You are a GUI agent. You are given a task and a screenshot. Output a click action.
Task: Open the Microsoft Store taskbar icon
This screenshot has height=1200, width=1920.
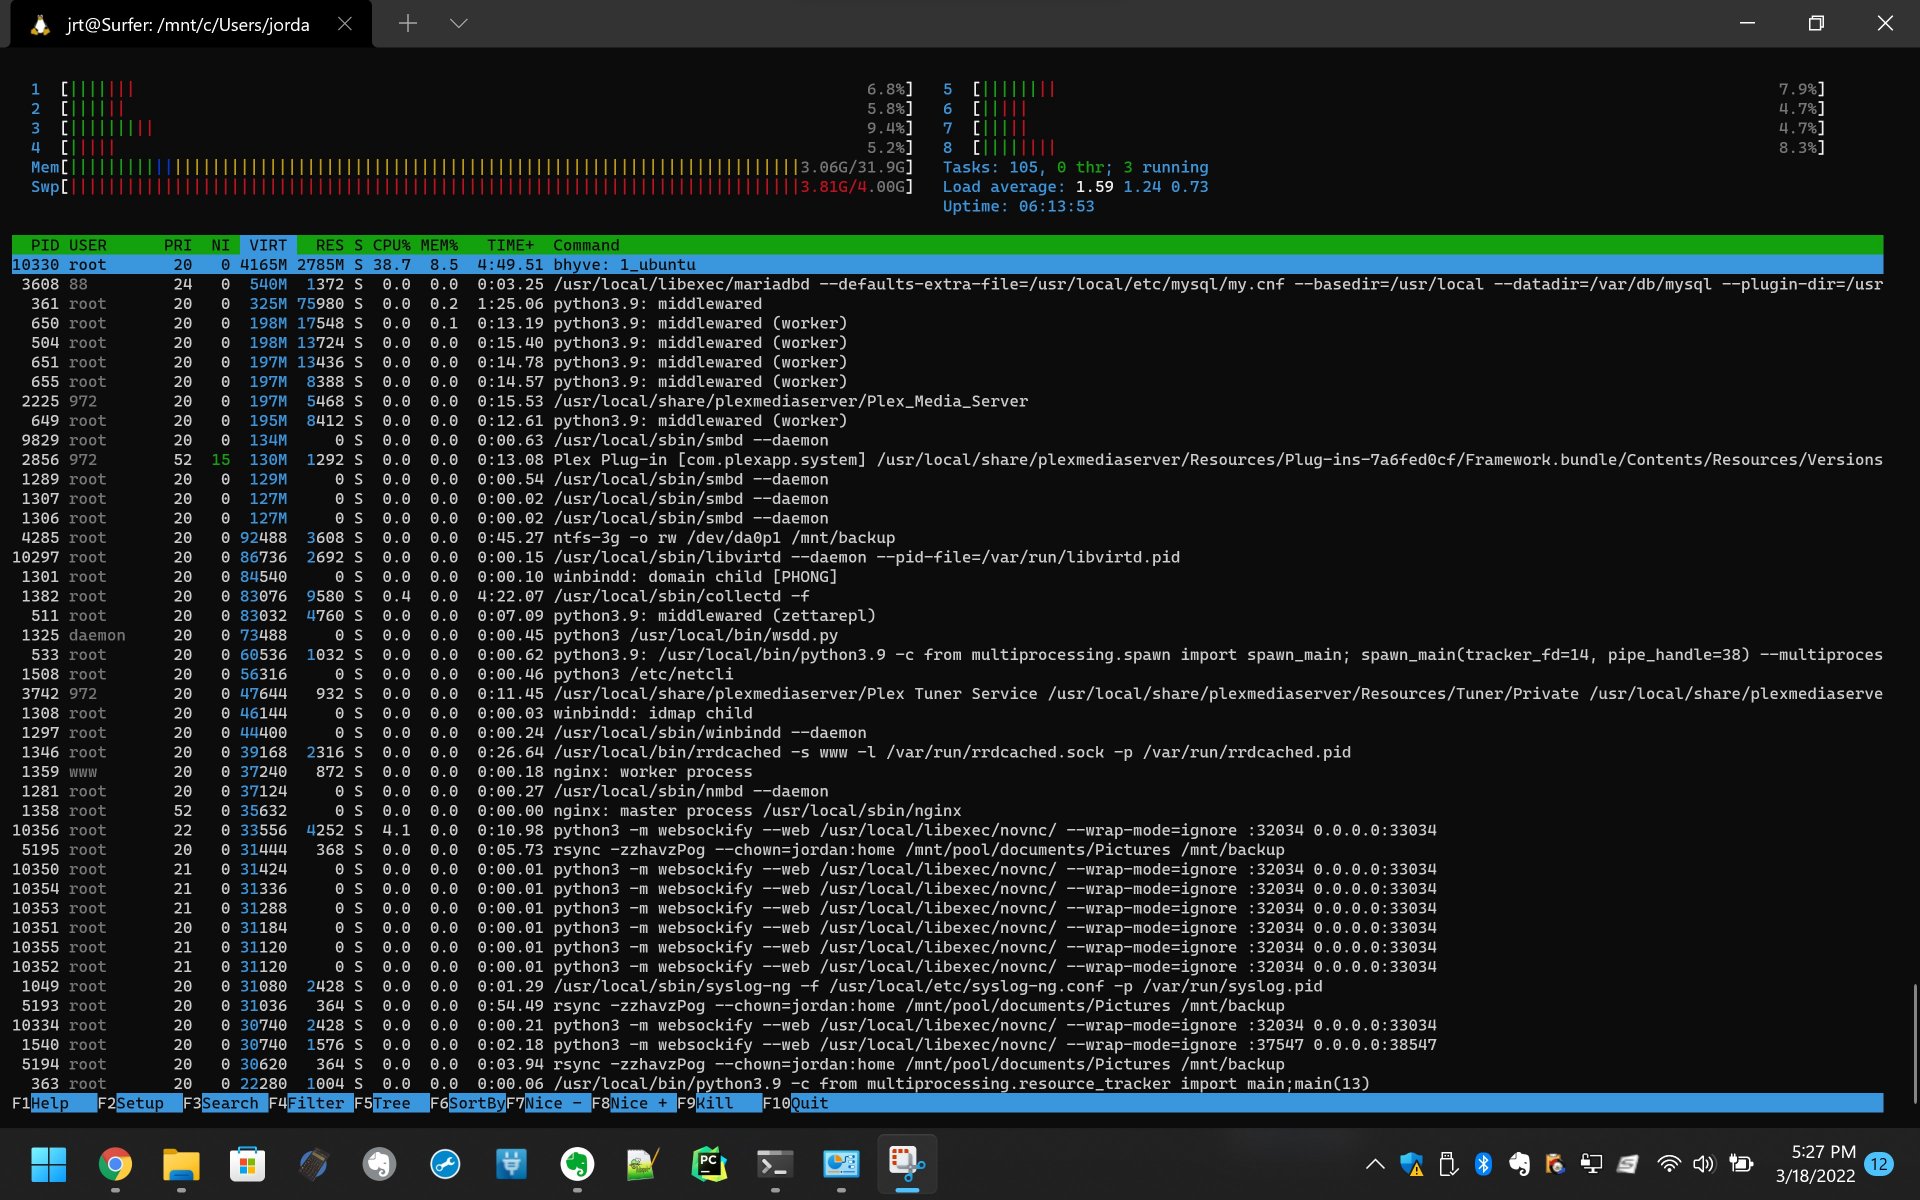click(x=247, y=1164)
